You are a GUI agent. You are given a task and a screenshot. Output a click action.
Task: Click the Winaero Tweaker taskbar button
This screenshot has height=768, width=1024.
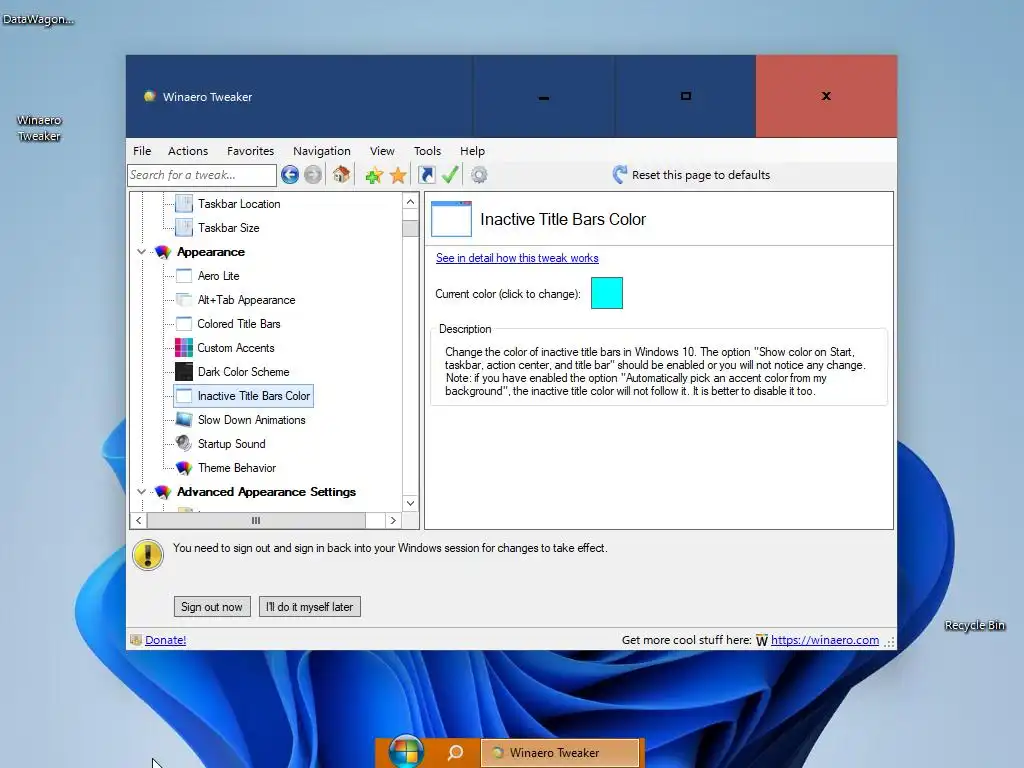coord(560,752)
